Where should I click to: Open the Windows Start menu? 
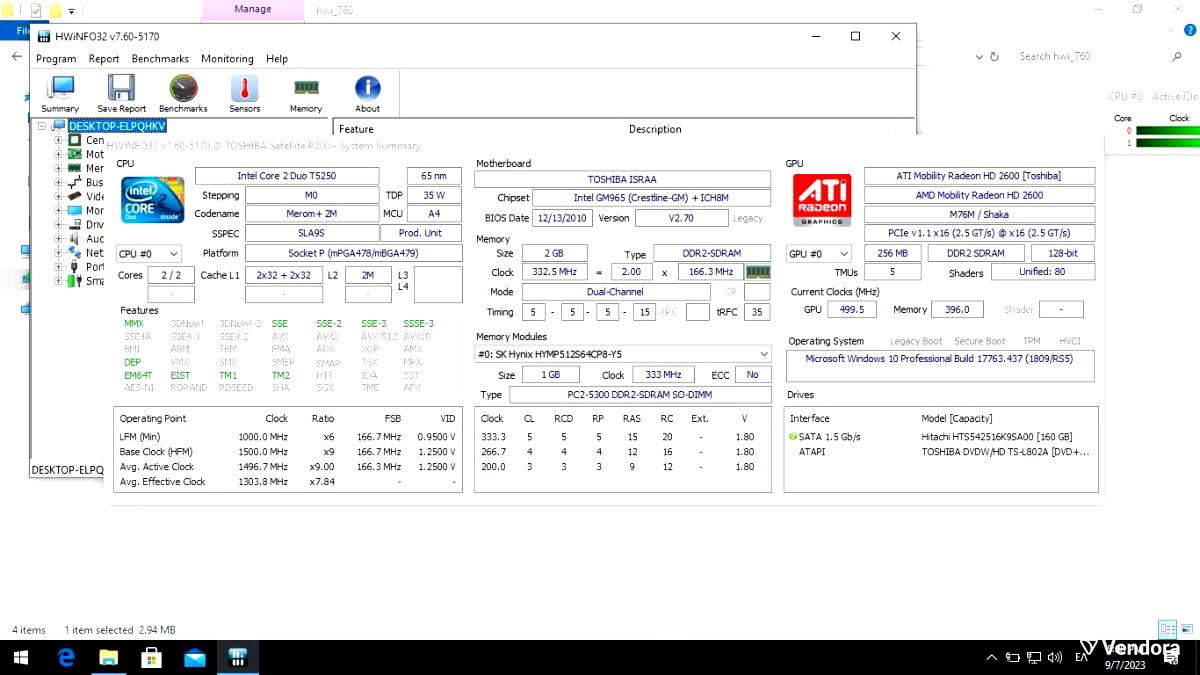[21, 658]
